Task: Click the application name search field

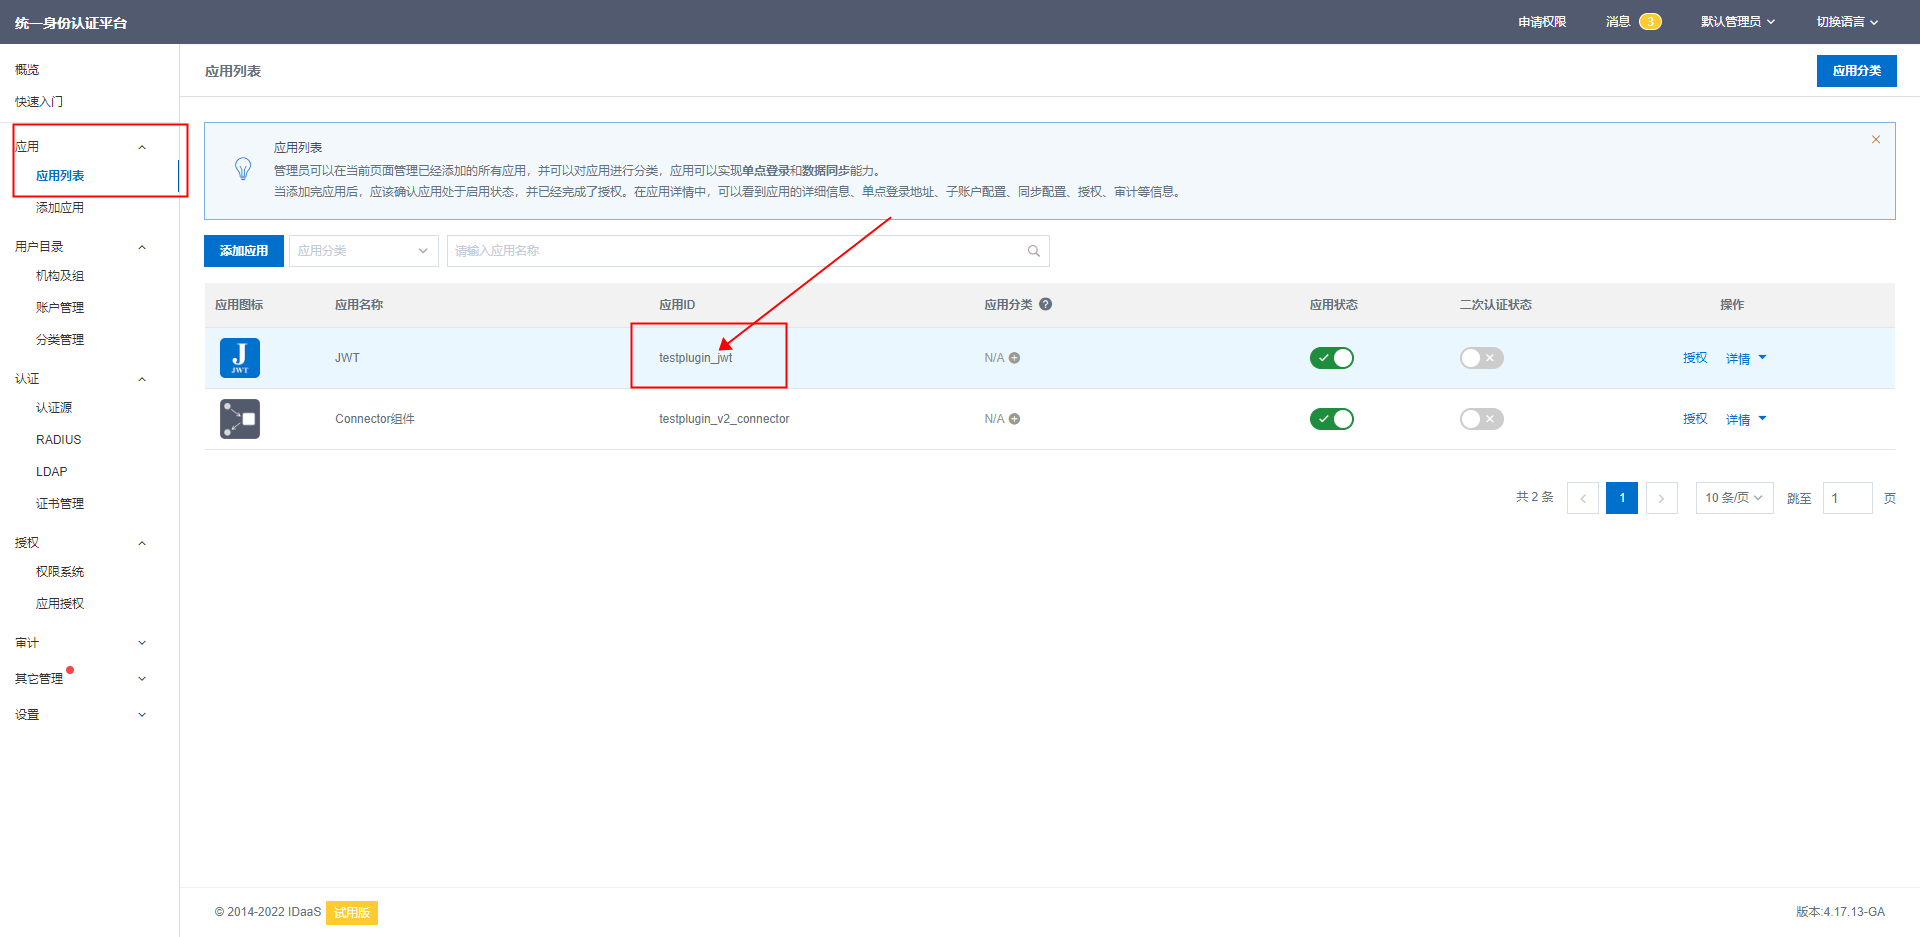Action: (x=735, y=251)
